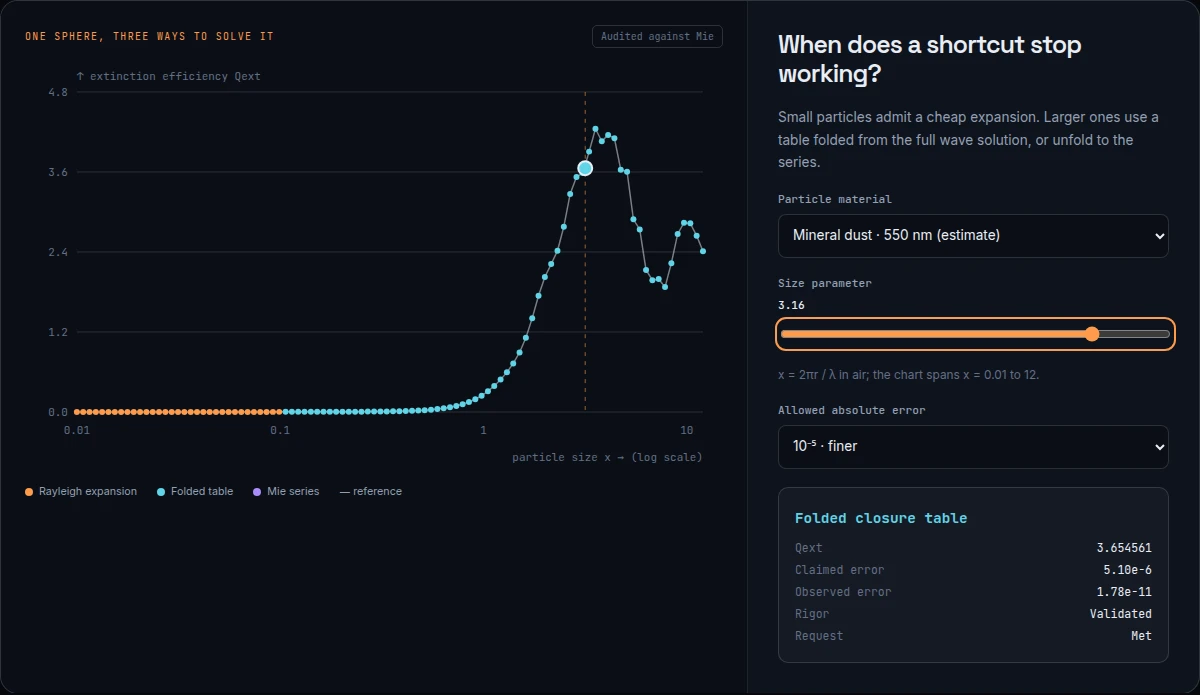Select the Folded table legend entry

[195, 491]
